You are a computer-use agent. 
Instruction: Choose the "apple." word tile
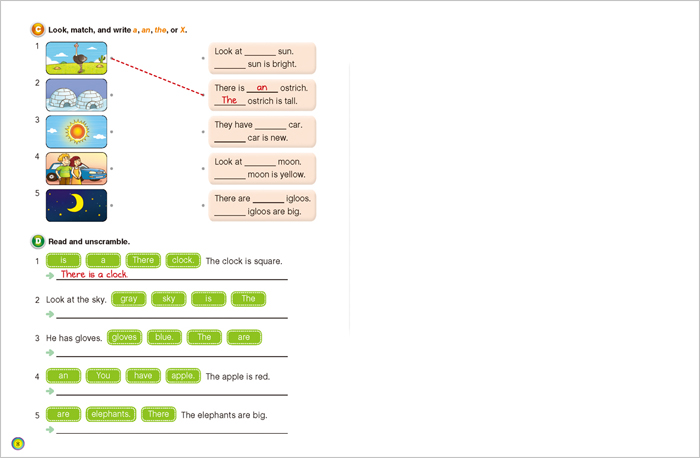click(183, 376)
